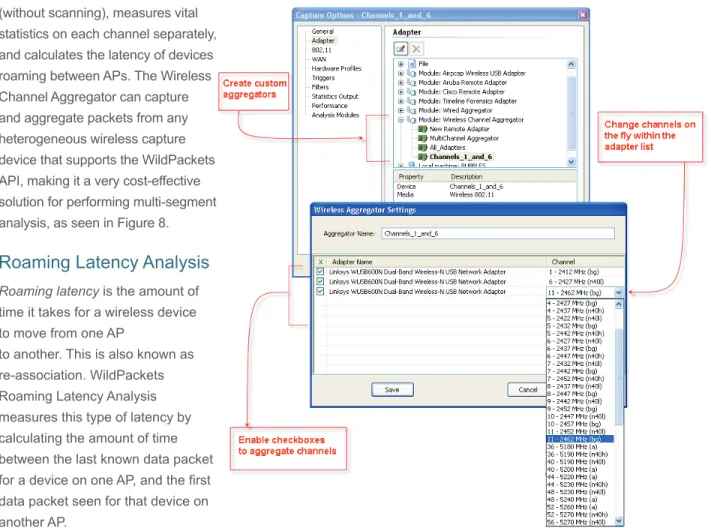Screen dimensions: 711x528
Task: Click the delete adapter X toolbar icon
Action: click(x=416, y=49)
